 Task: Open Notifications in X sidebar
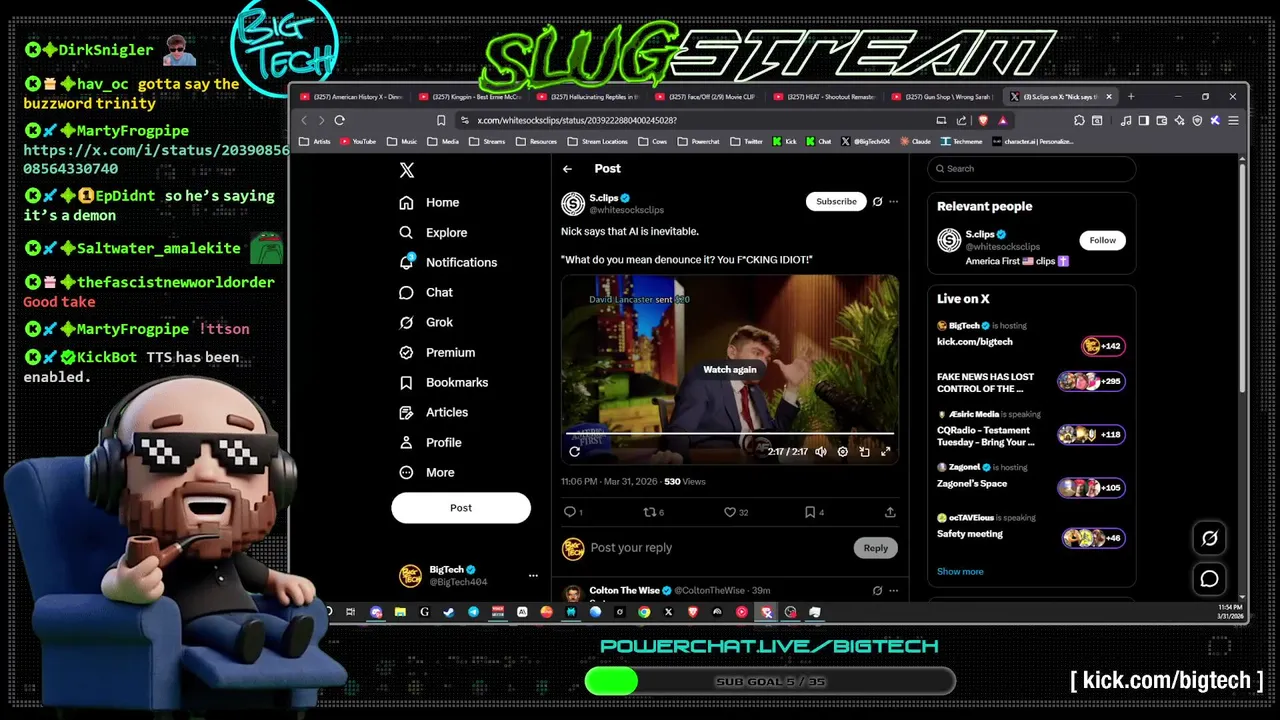(x=448, y=262)
